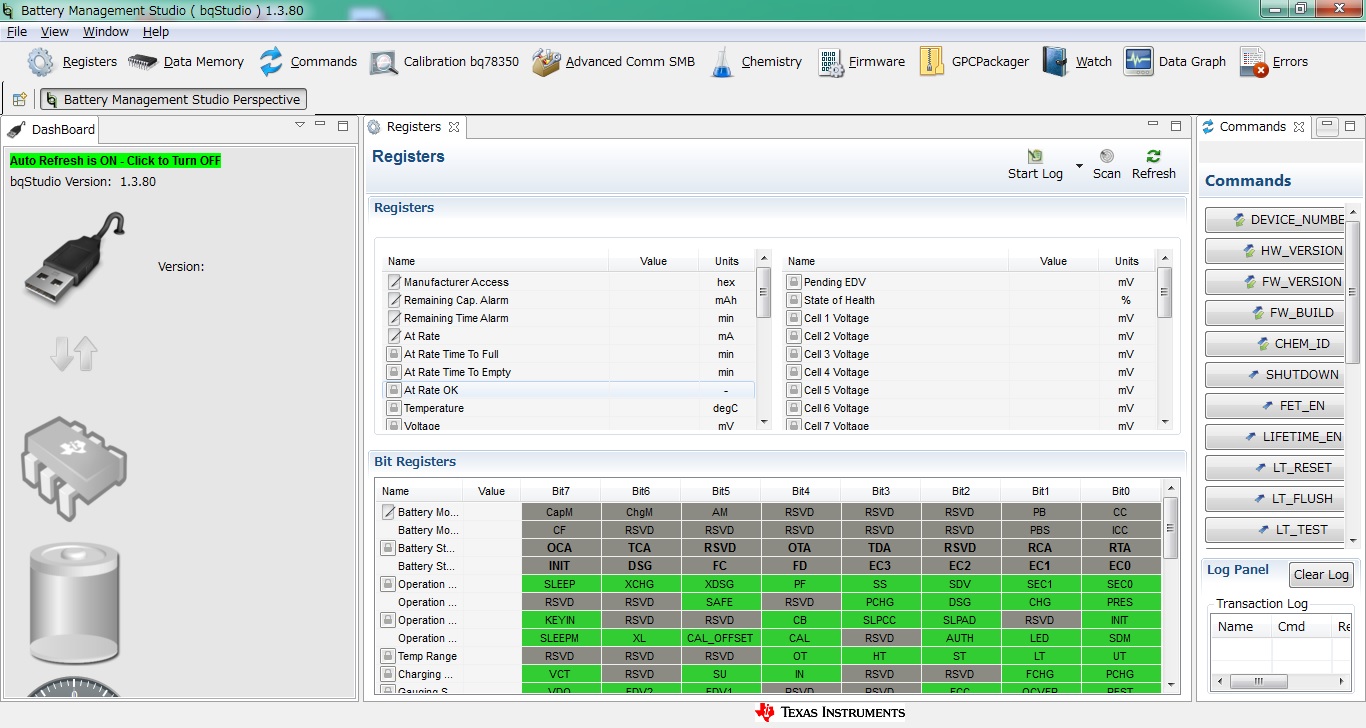
Task: Open the Window menu
Action: pyautogui.click(x=106, y=32)
